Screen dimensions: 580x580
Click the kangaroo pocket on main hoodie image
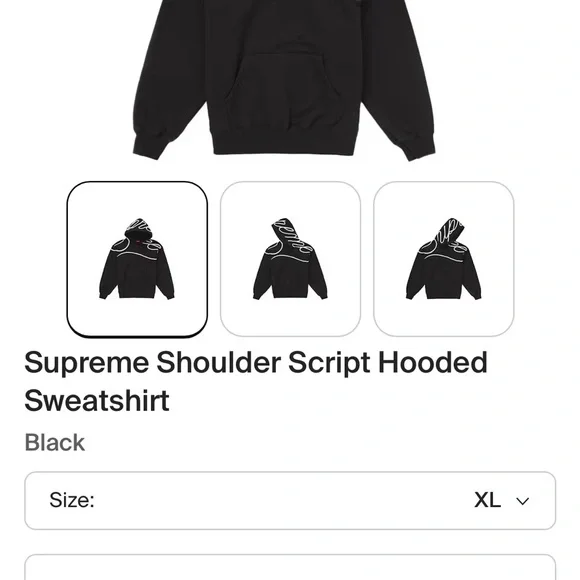(x=284, y=91)
